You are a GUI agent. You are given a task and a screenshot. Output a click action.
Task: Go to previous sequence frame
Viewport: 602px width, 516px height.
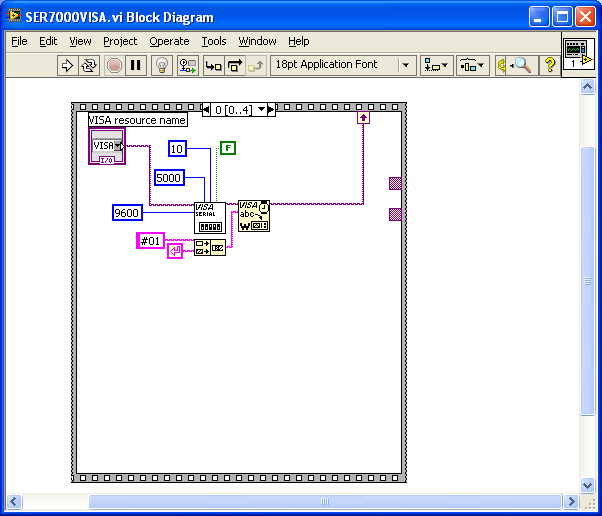click(206, 110)
